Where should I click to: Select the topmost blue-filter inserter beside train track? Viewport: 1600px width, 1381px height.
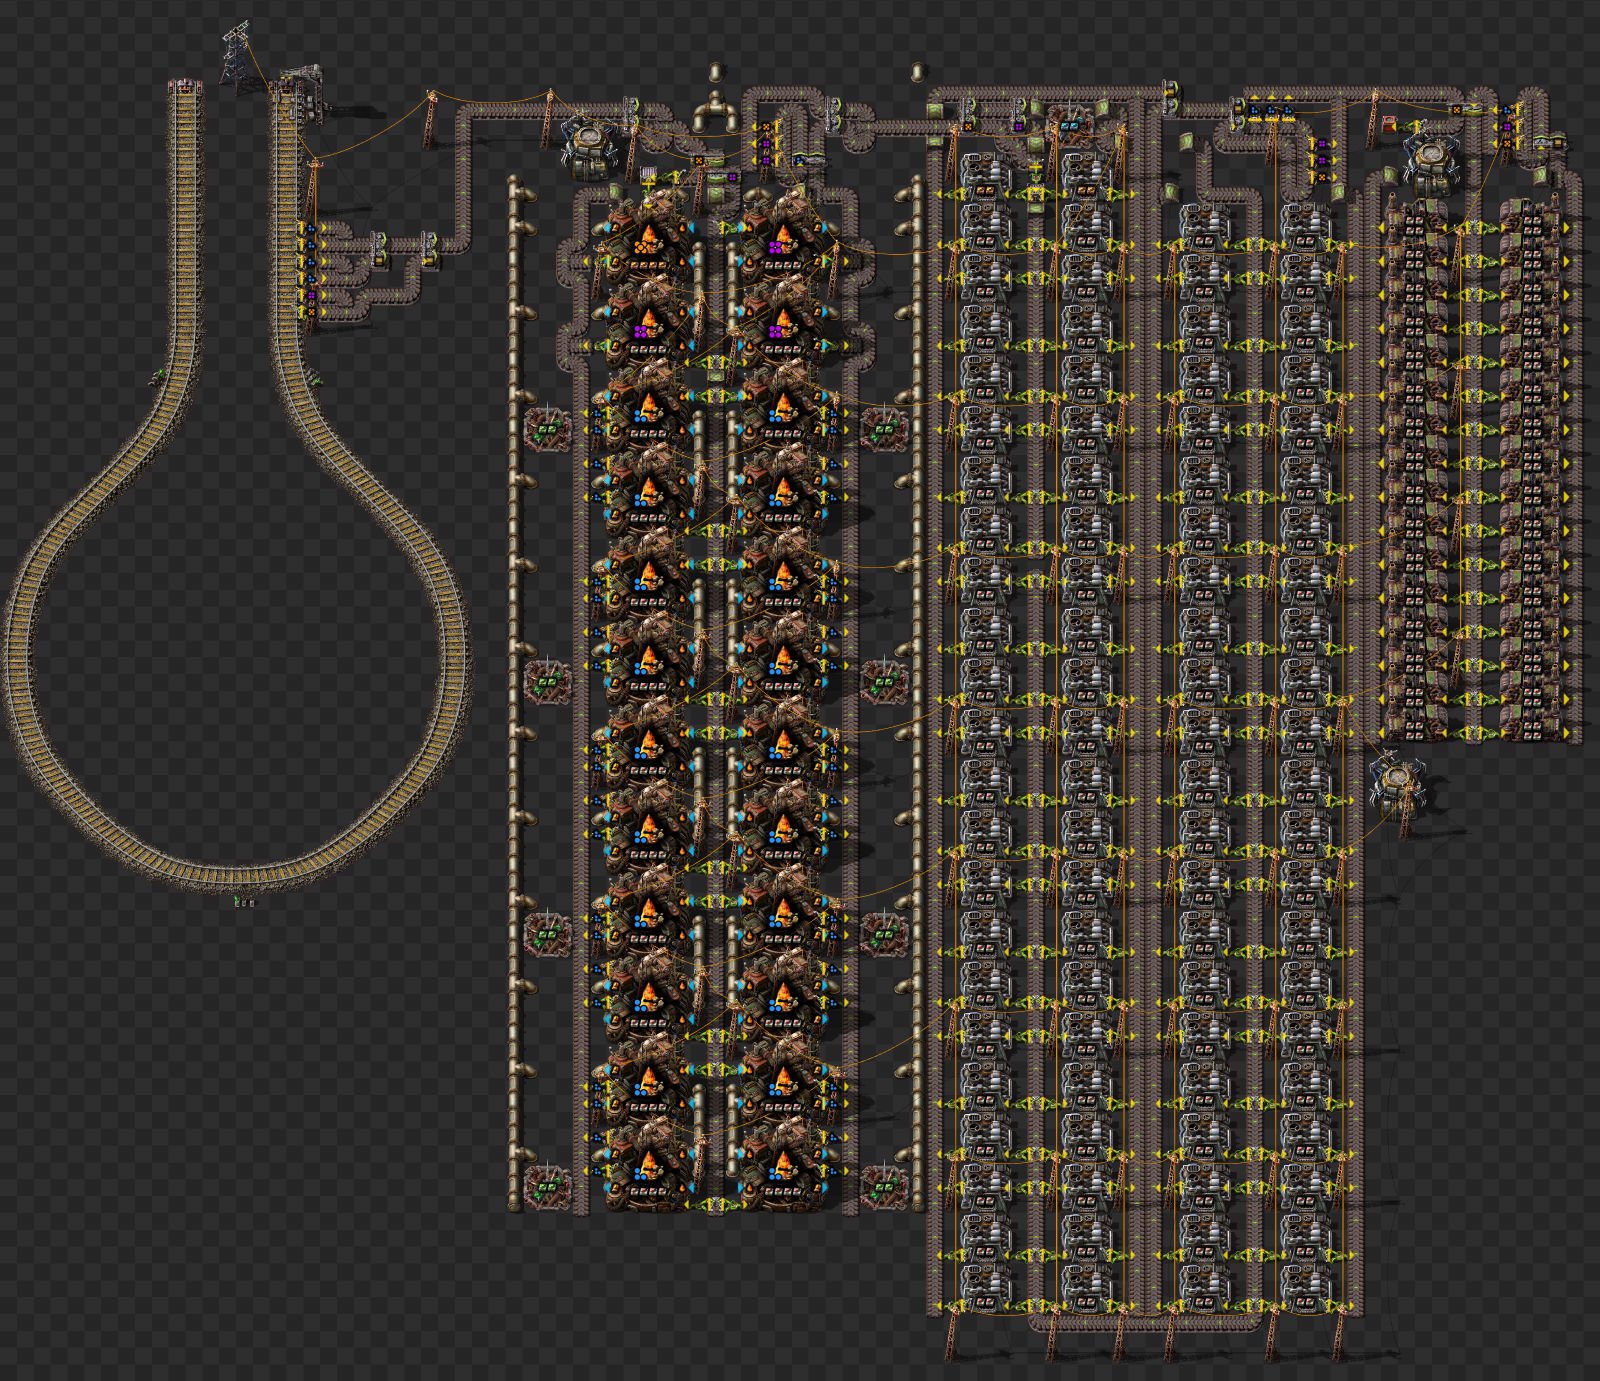pos(309,229)
